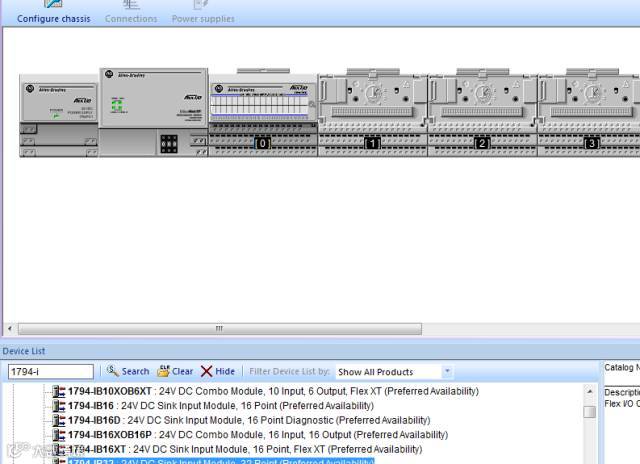Click device list scroll up arrow

click(x=589, y=391)
